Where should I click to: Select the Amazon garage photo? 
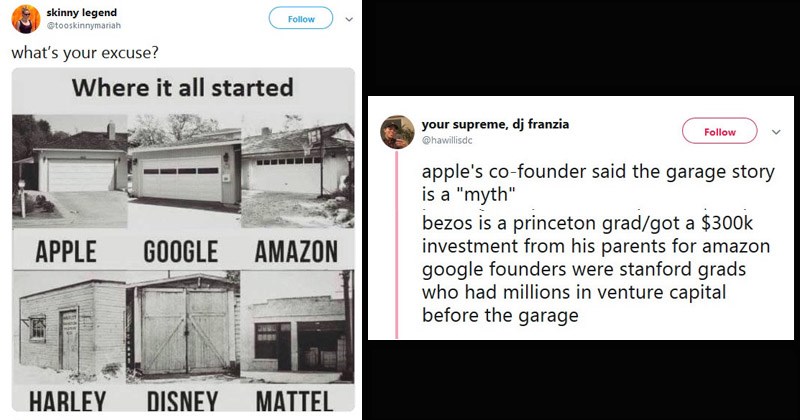295,170
